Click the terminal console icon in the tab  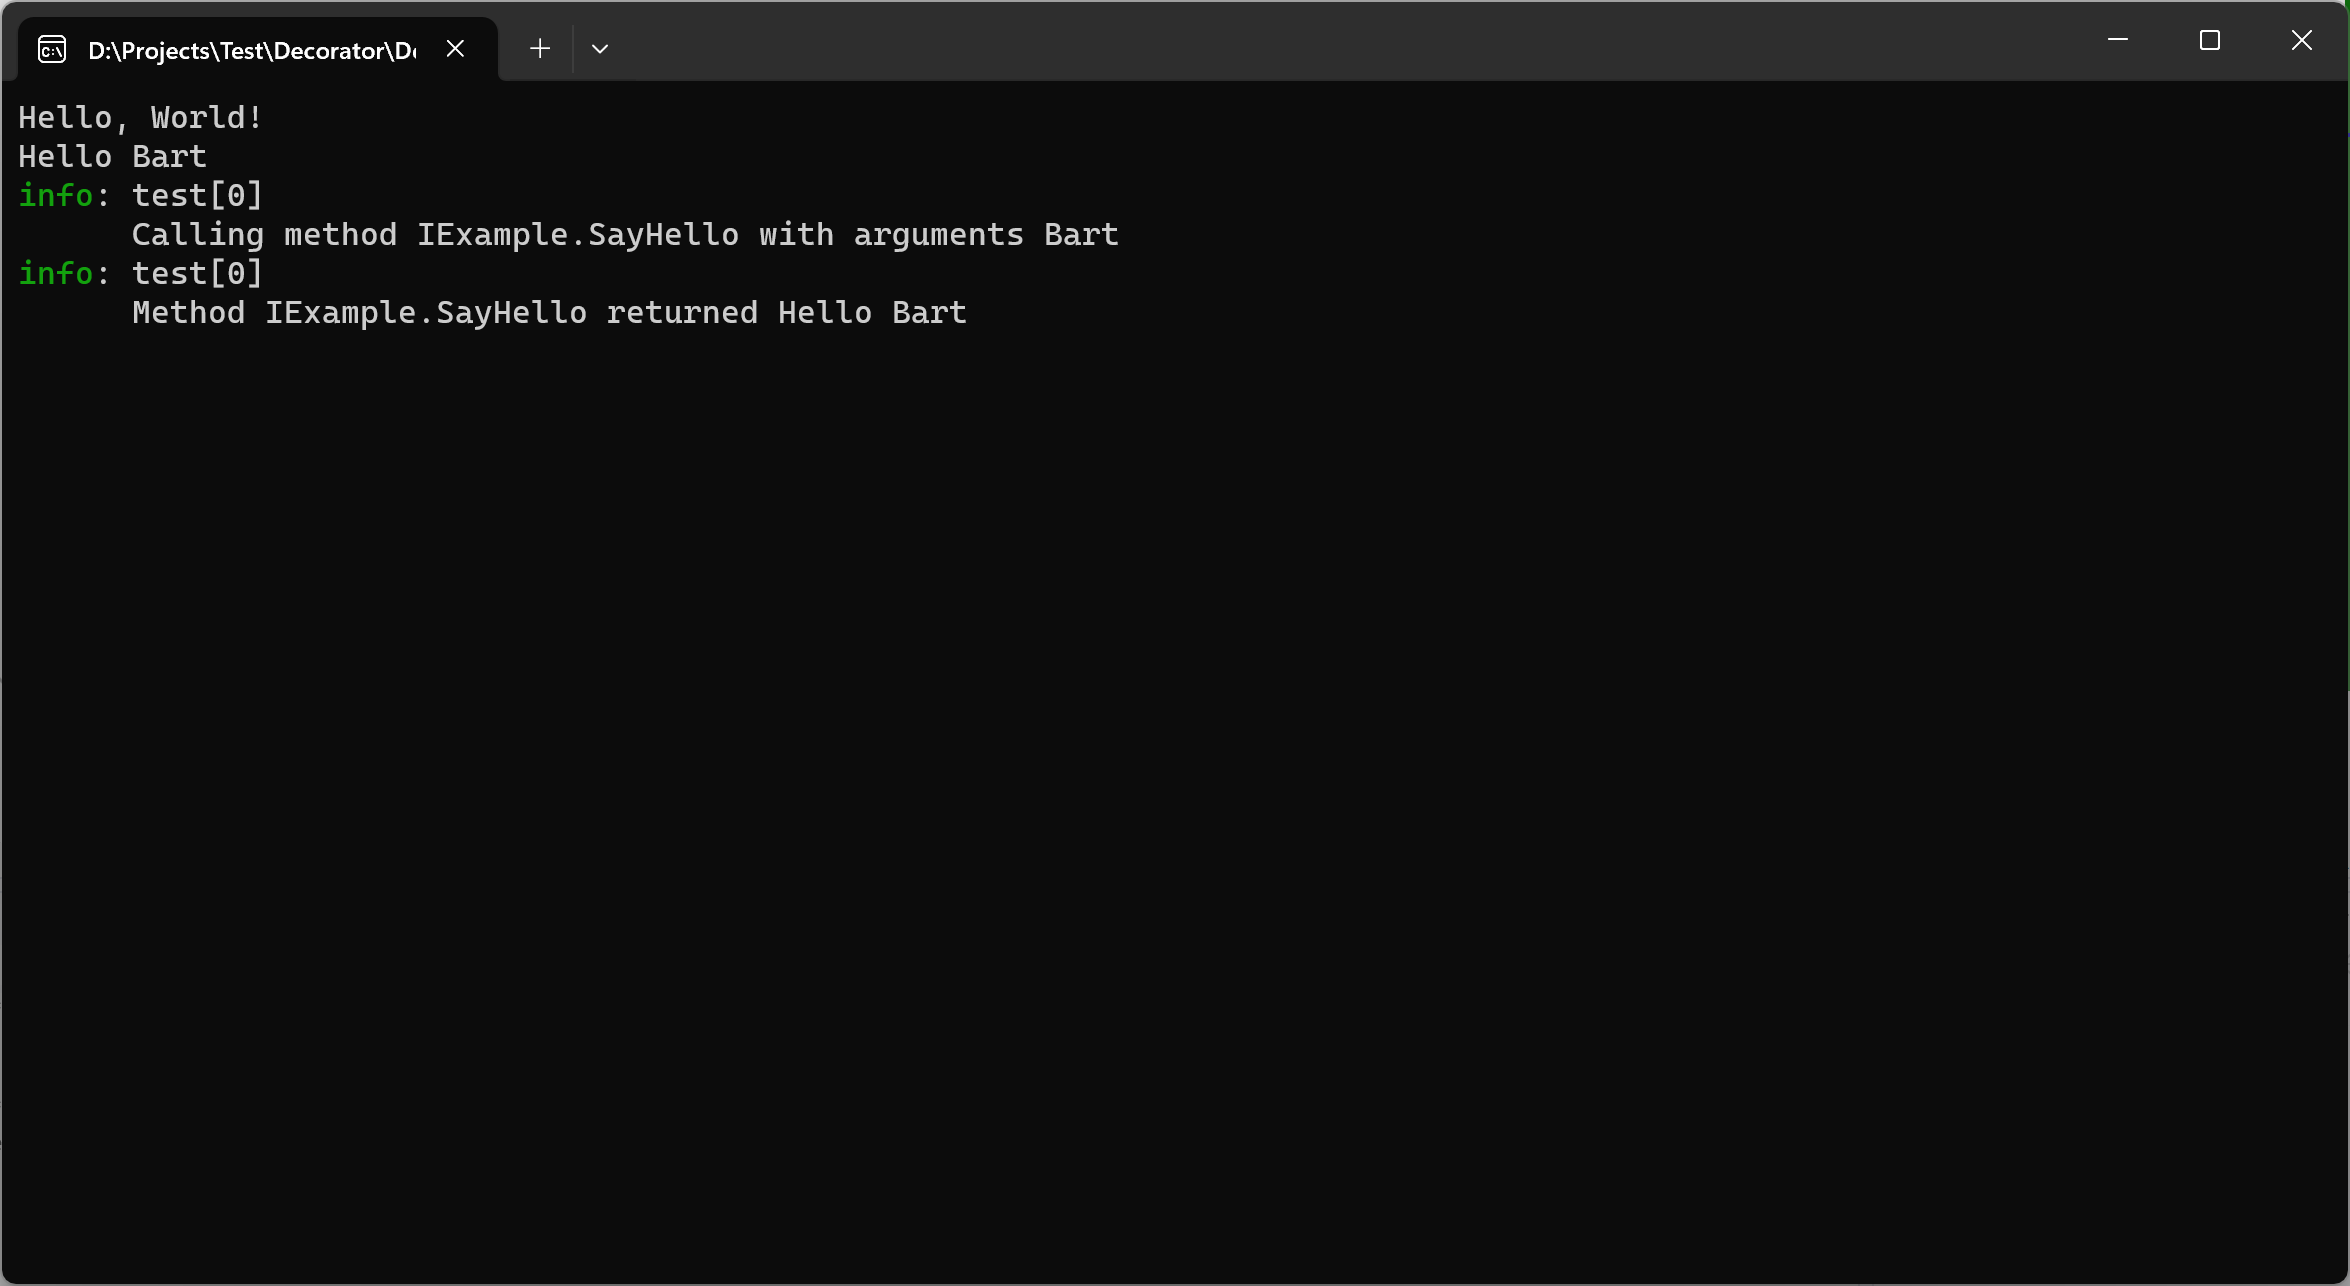pos(52,49)
